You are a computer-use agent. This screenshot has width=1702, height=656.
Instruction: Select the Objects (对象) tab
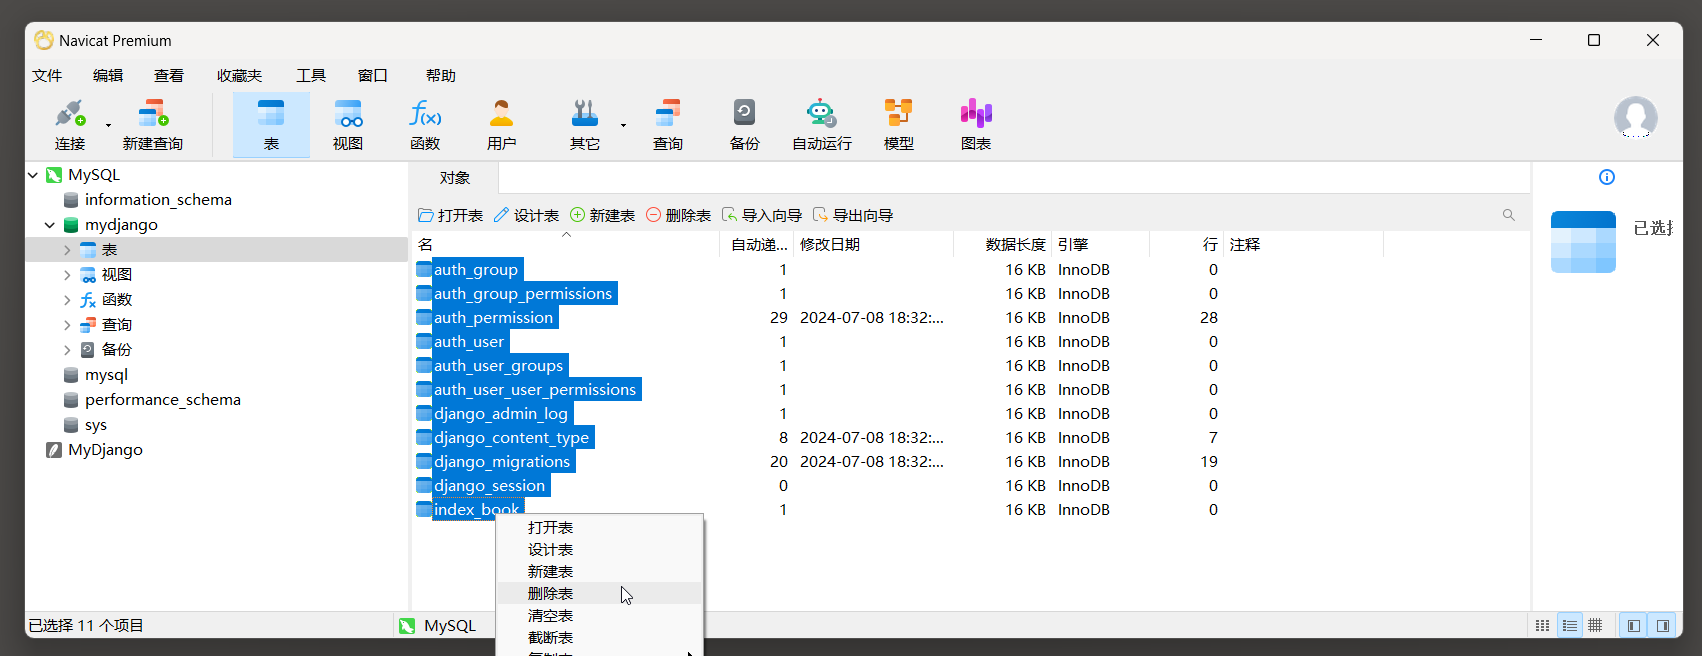pos(455,177)
